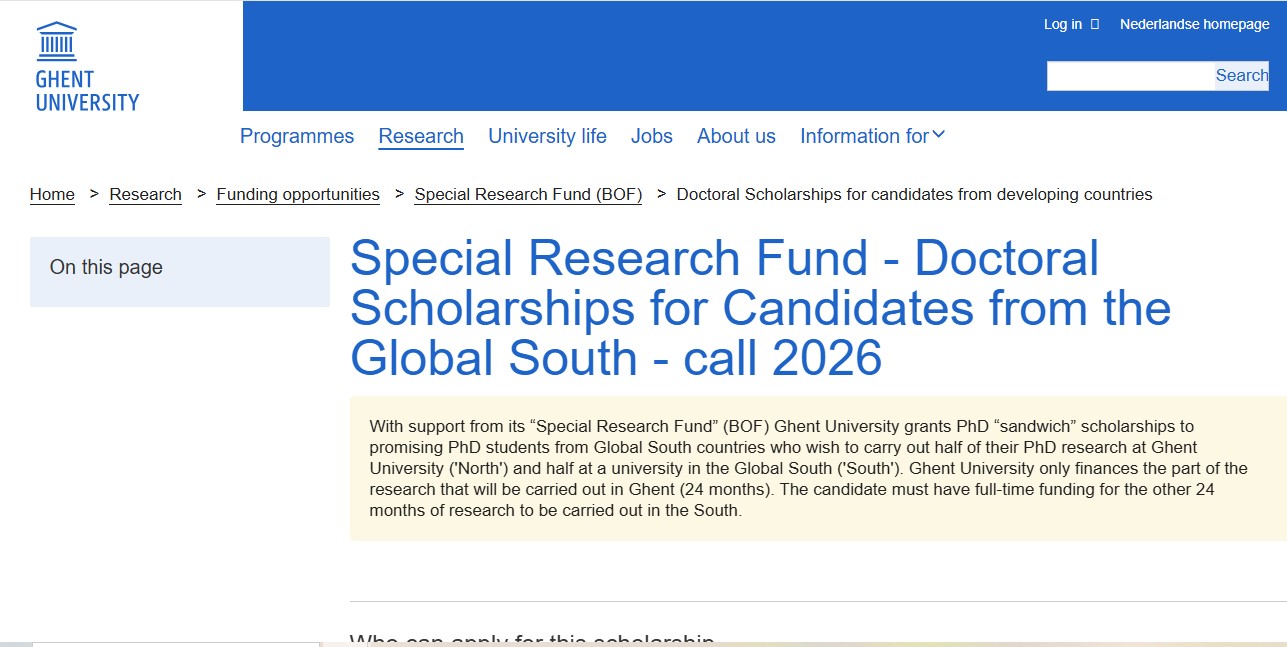Open the Log in link
Image resolution: width=1287 pixels, height=647 pixels.
click(1062, 24)
